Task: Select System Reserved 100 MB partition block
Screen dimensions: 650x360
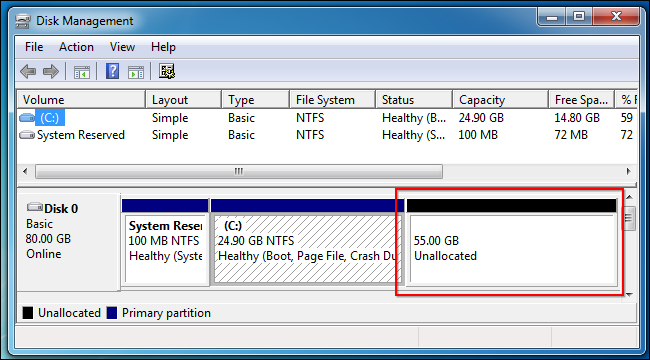Action: 165,243
